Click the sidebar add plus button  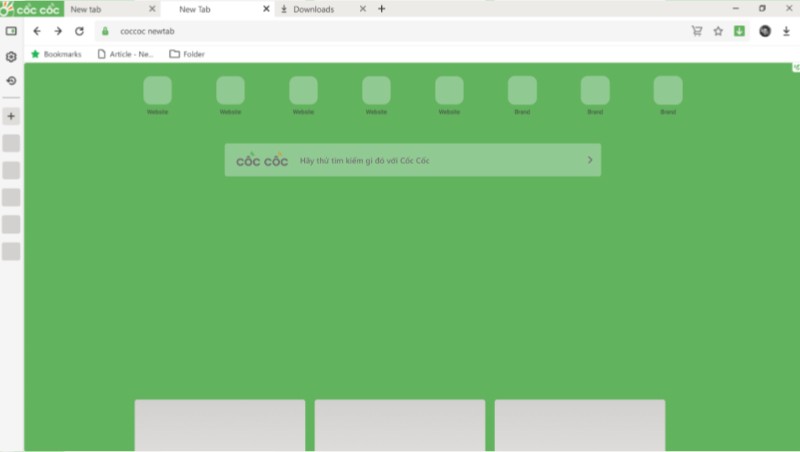(x=11, y=116)
